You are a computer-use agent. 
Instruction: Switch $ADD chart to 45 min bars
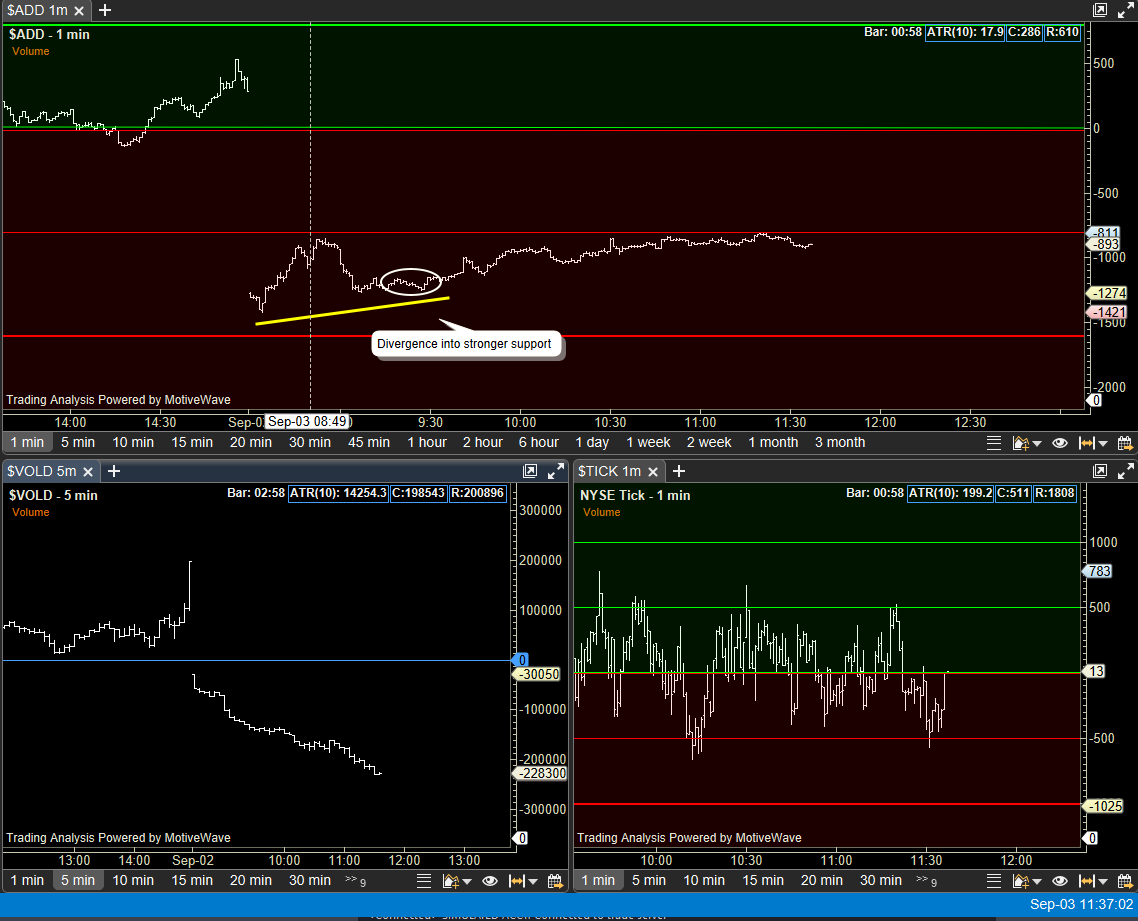[369, 442]
